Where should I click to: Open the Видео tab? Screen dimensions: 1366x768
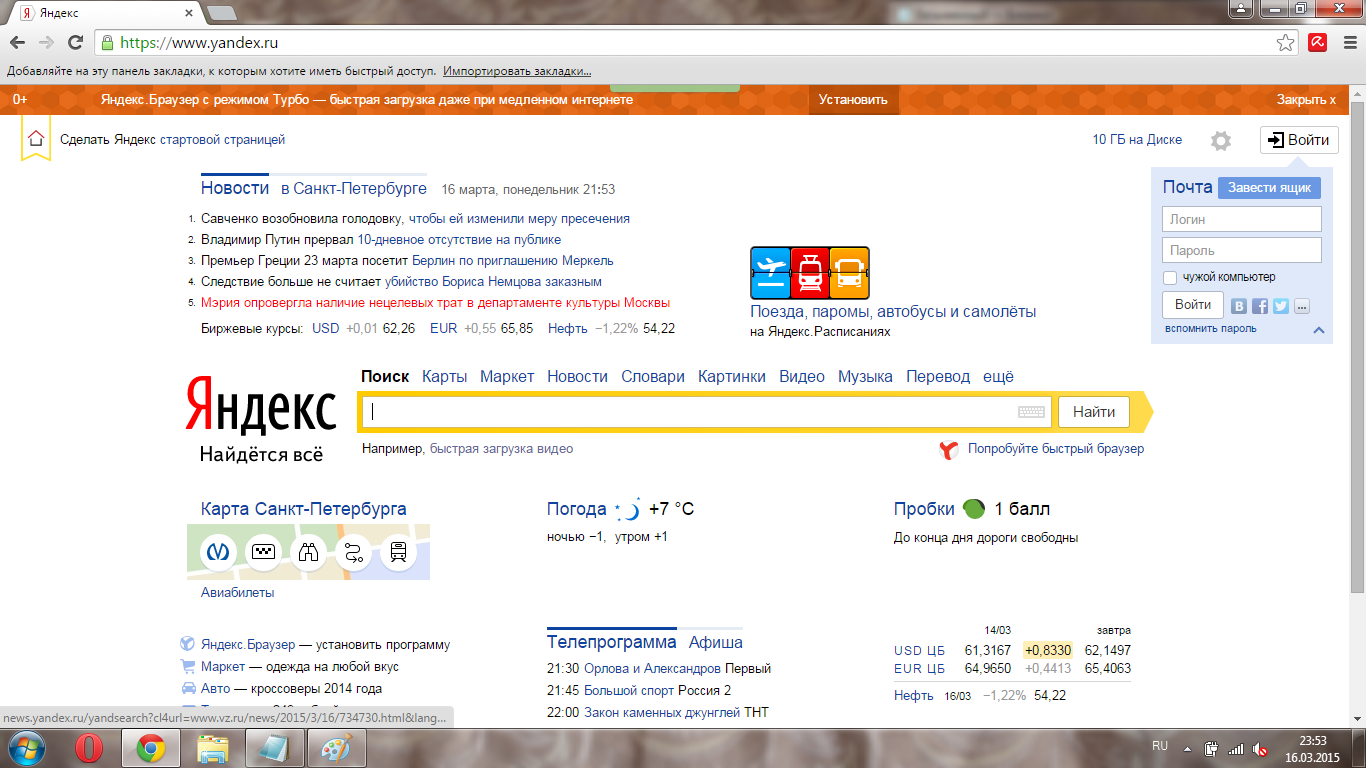click(802, 377)
